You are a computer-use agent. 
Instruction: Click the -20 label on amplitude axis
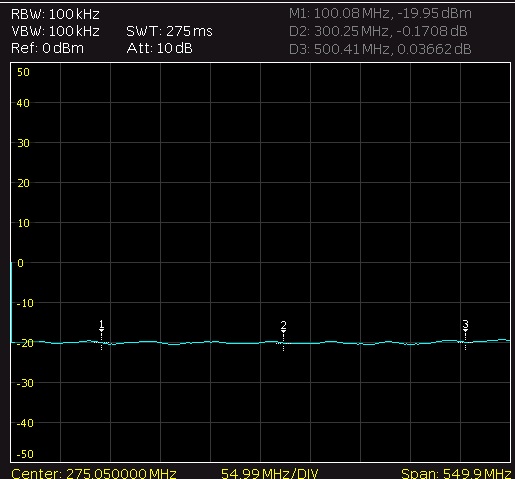point(25,343)
